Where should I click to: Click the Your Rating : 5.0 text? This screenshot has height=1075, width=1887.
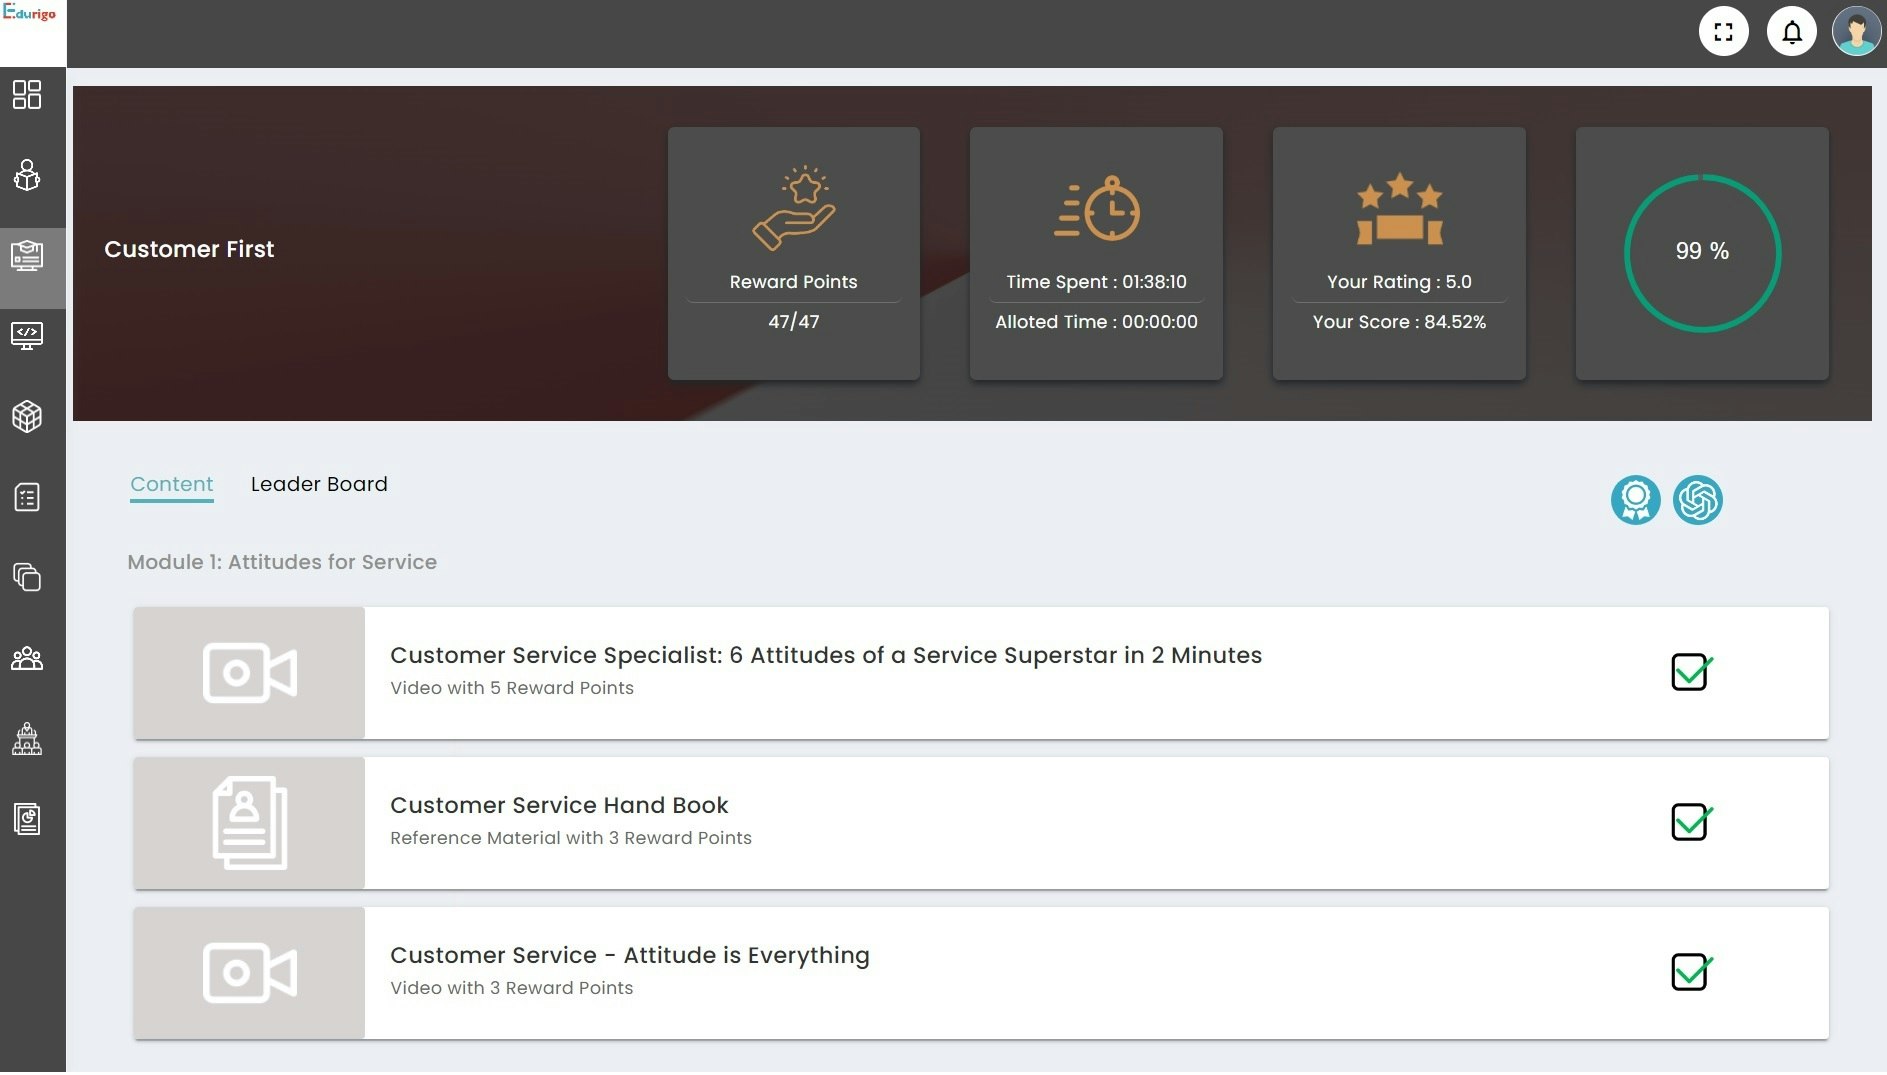(1399, 282)
